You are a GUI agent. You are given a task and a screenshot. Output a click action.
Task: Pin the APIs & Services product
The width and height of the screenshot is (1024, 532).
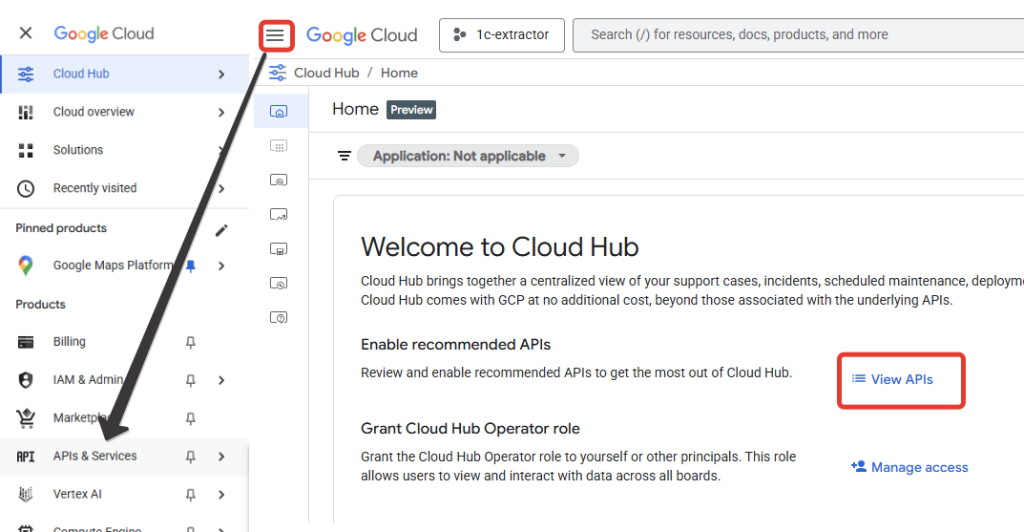(191, 456)
